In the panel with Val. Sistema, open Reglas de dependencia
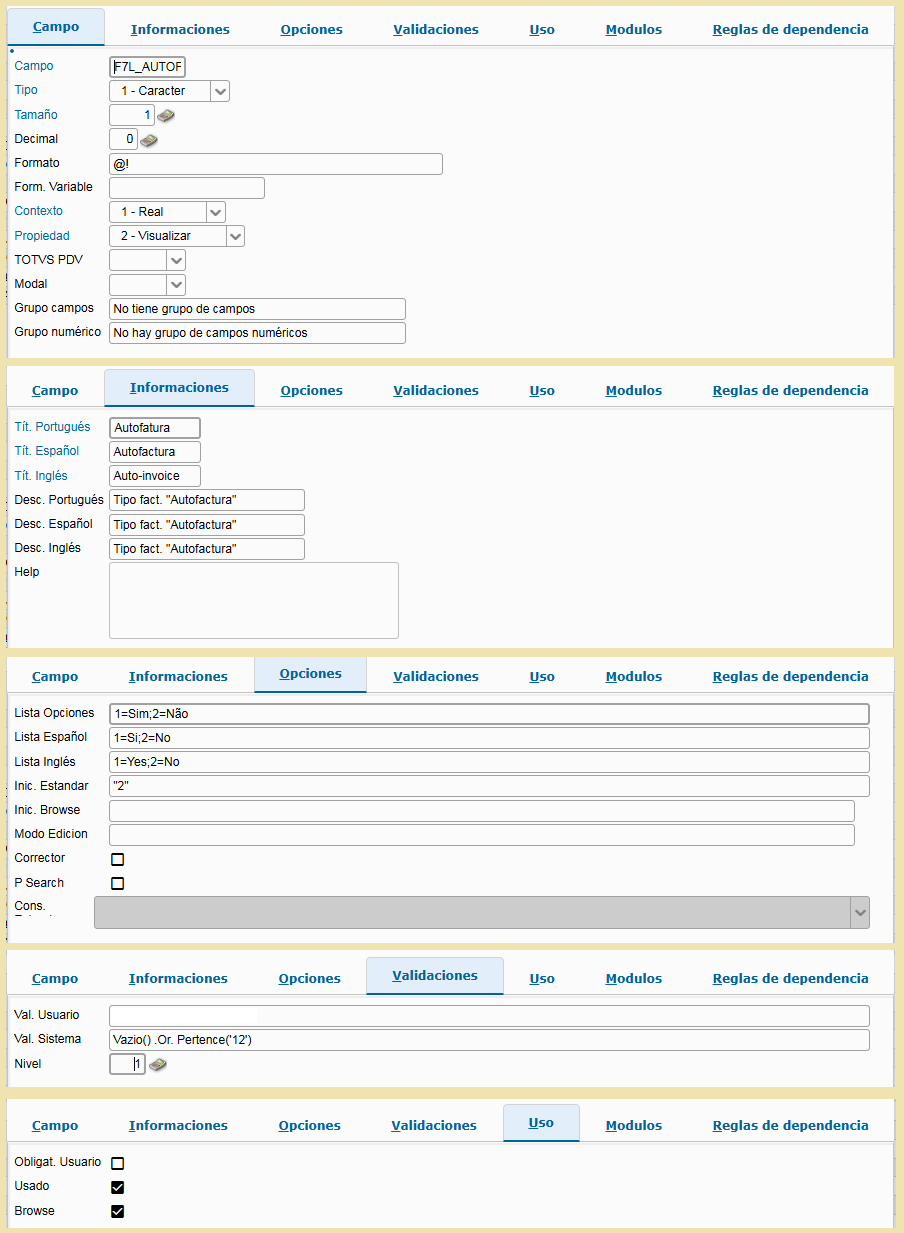Image resolution: width=904 pixels, height=1233 pixels. pyautogui.click(x=791, y=978)
